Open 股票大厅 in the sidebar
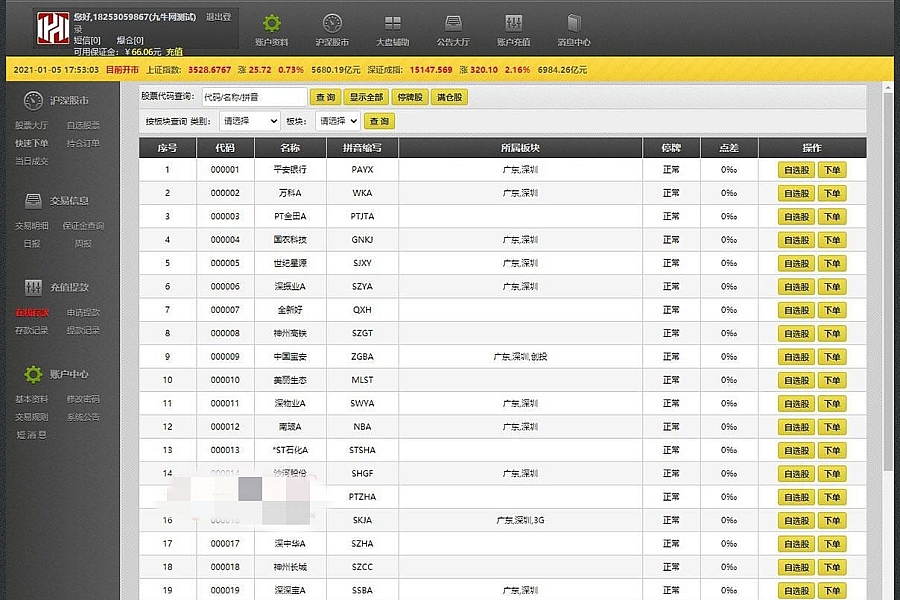The image size is (900, 600). coord(32,125)
